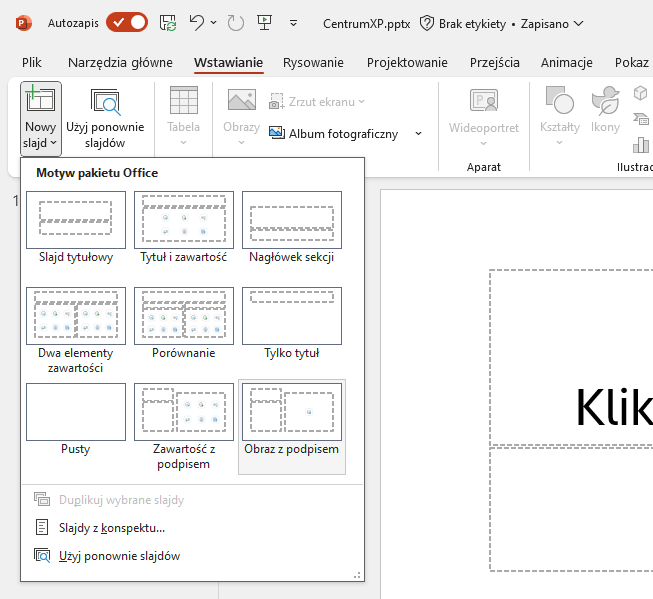The height and width of the screenshot is (599, 653).
Task: Expand the Kształty dropdown chevron
Action: coord(560,143)
